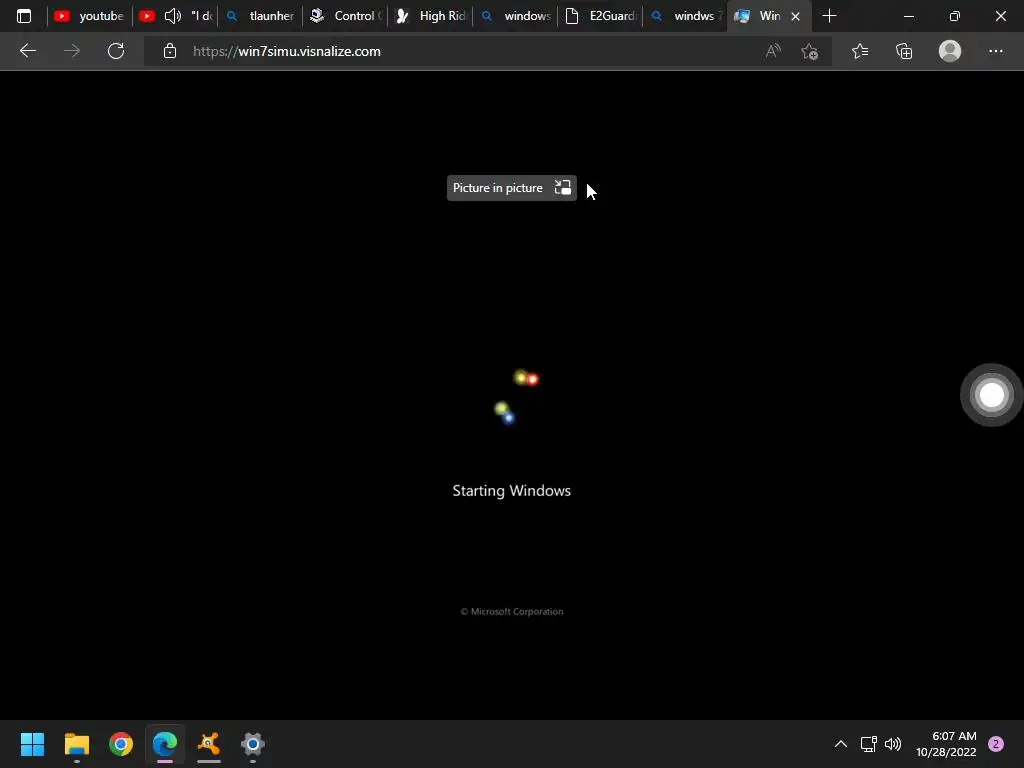Click the round floating assist button
Viewport: 1024px width, 768px height.
point(991,394)
